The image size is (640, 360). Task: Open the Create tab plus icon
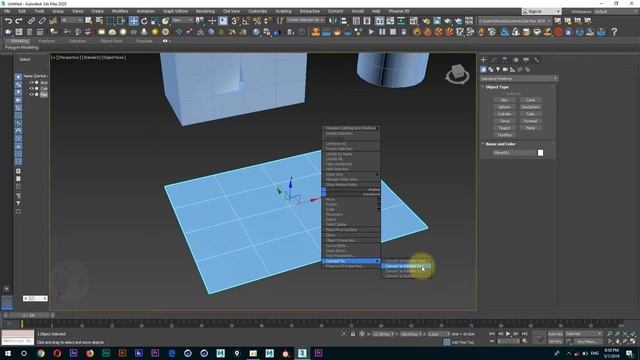[x=484, y=60]
